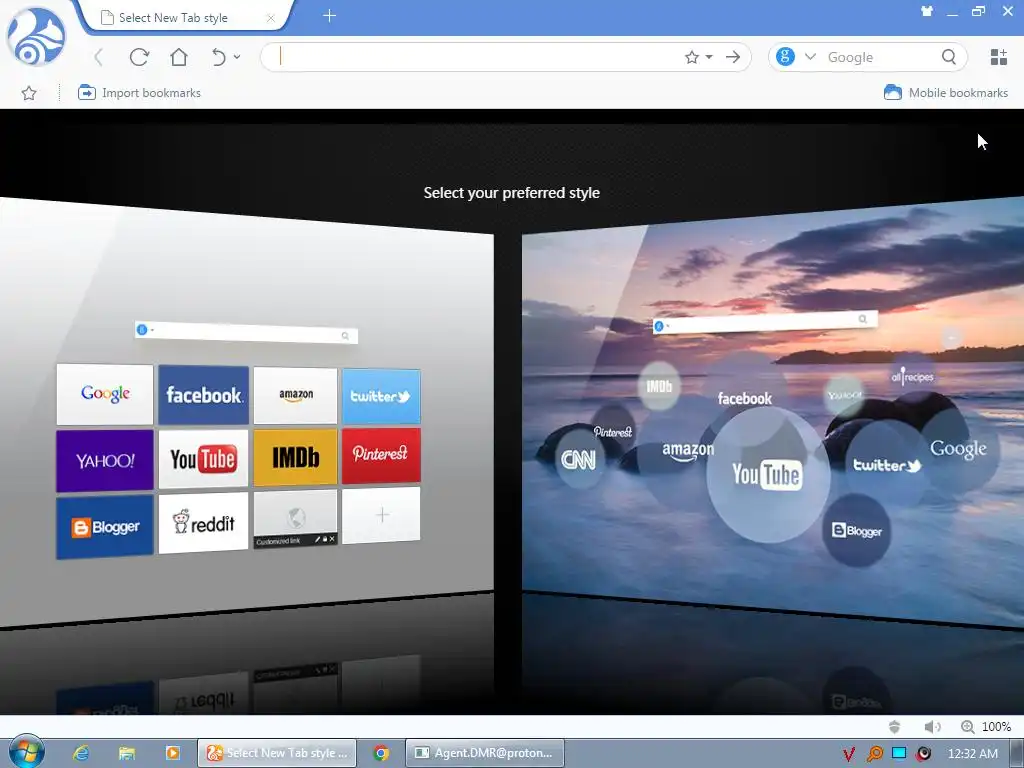
Task: Click the amazon tile in the classic preview
Action: click(296, 395)
